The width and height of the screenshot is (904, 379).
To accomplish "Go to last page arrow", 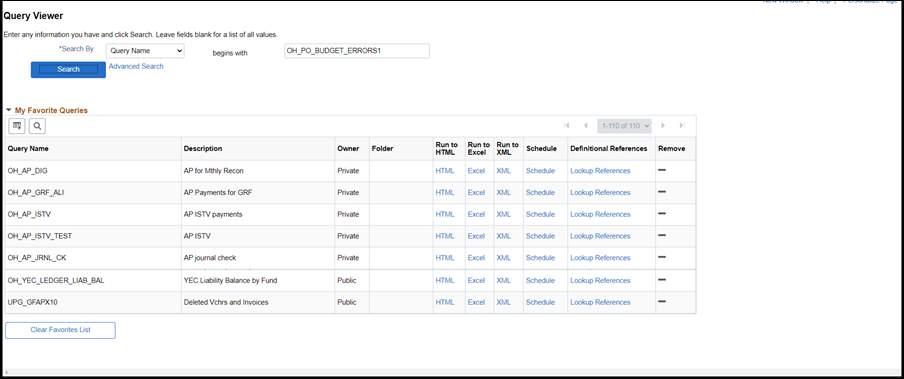I will pyautogui.click(x=682, y=125).
